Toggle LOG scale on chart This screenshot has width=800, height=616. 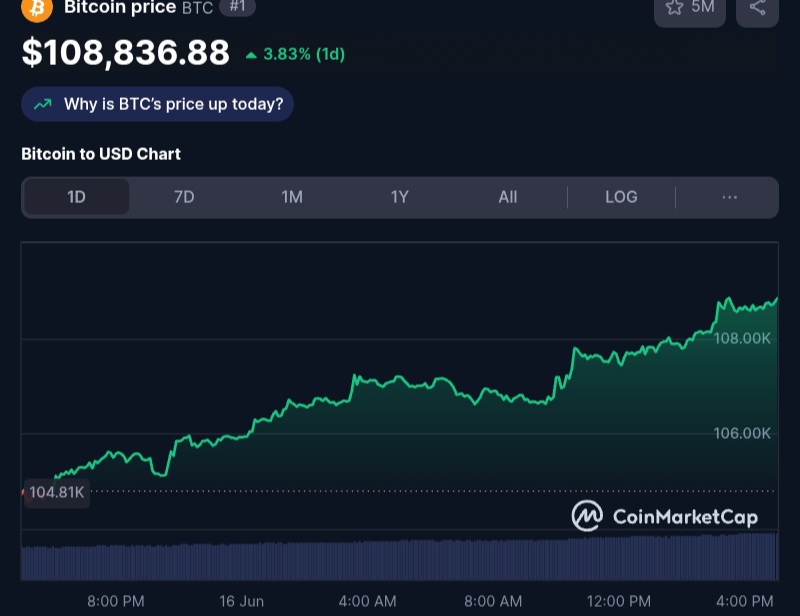pos(621,197)
